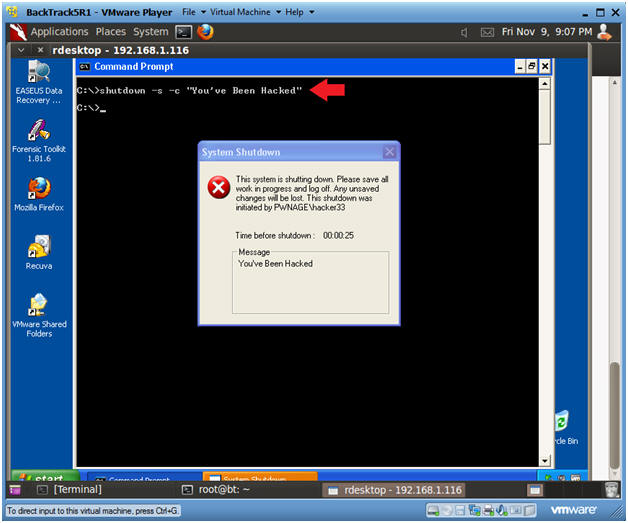Click the VMware network adapter status icon
Image resolution: width=628 pixels, height=523 pixels.
(x=475, y=510)
